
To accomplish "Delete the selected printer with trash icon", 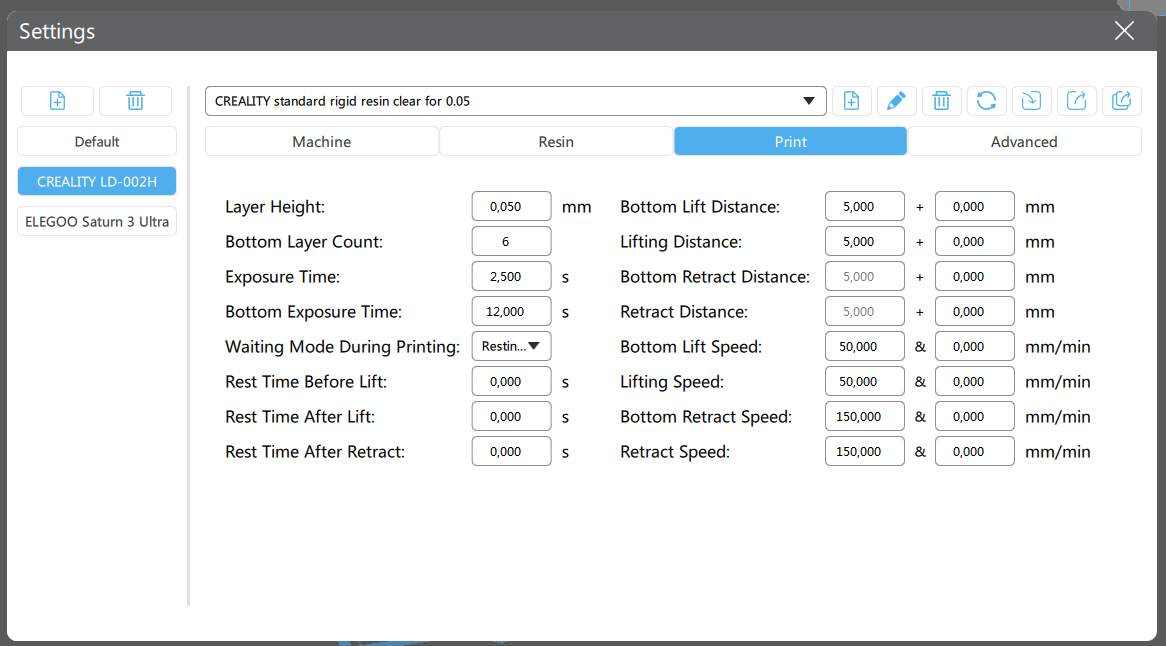I will click(x=135, y=101).
